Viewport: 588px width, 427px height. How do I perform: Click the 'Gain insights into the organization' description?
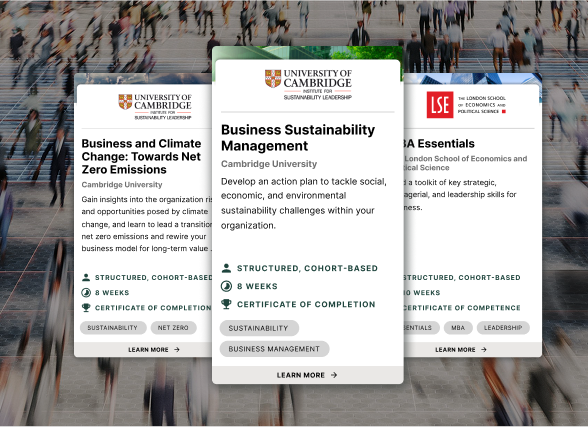pyautogui.click(x=147, y=224)
